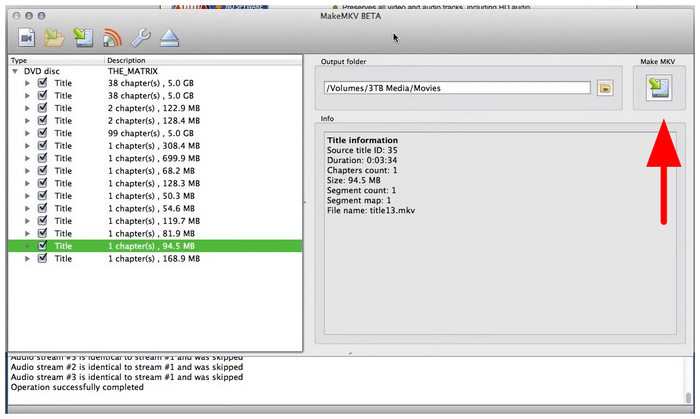This screenshot has width=700, height=419.
Task: Expand the 168.9 MB title row
Action: pyautogui.click(x=27, y=259)
